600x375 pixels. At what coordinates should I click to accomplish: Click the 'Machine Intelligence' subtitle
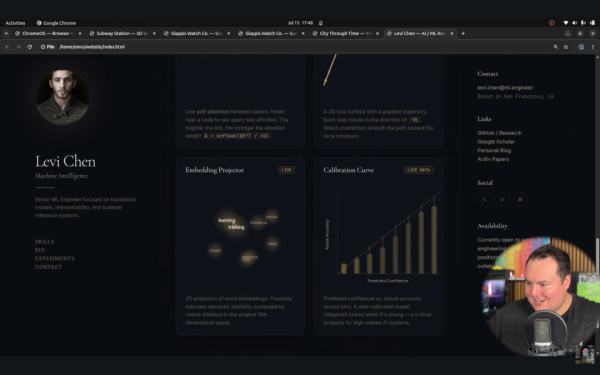[x=61, y=176]
